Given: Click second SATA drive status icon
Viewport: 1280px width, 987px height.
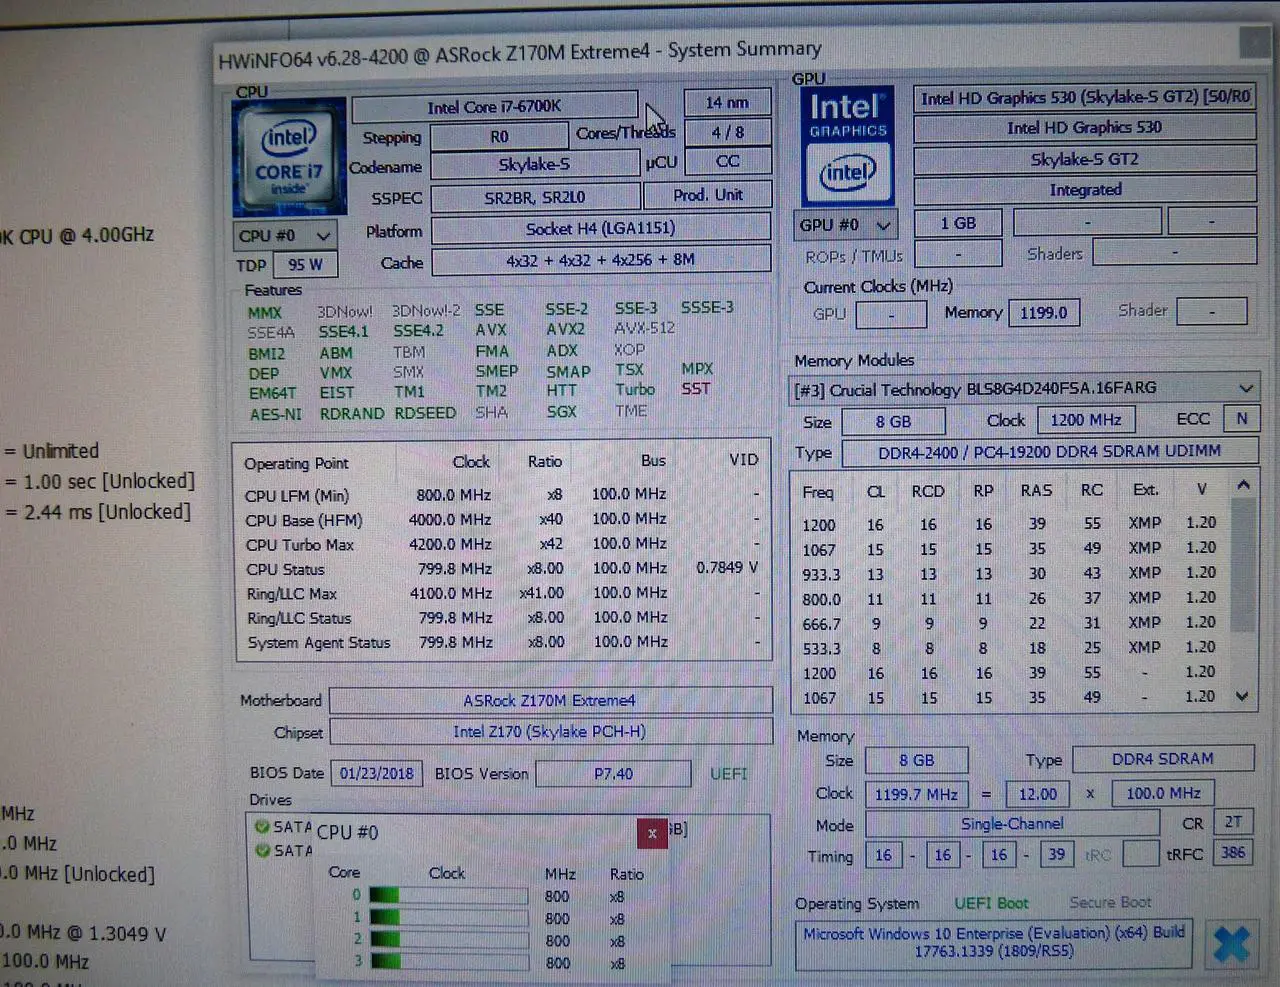Looking at the screenshot, I should (x=262, y=850).
